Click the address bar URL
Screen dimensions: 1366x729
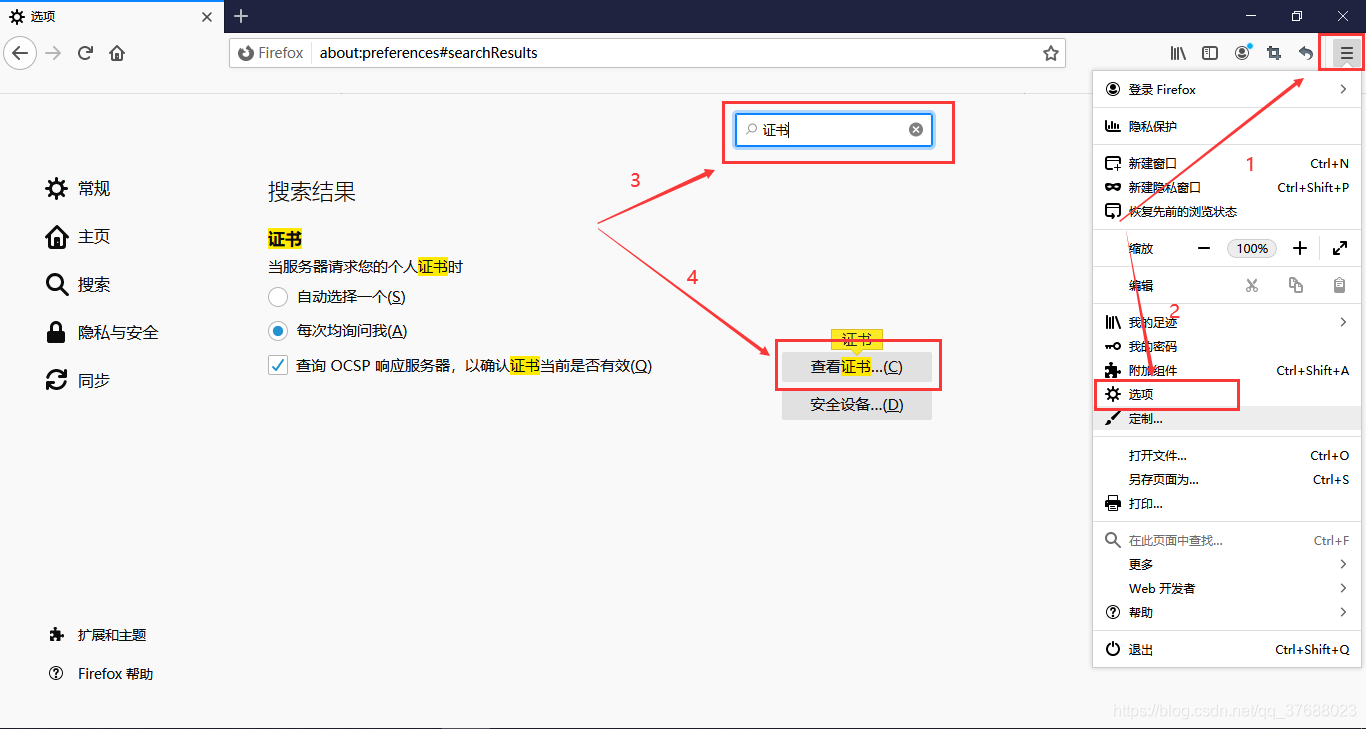tap(429, 53)
